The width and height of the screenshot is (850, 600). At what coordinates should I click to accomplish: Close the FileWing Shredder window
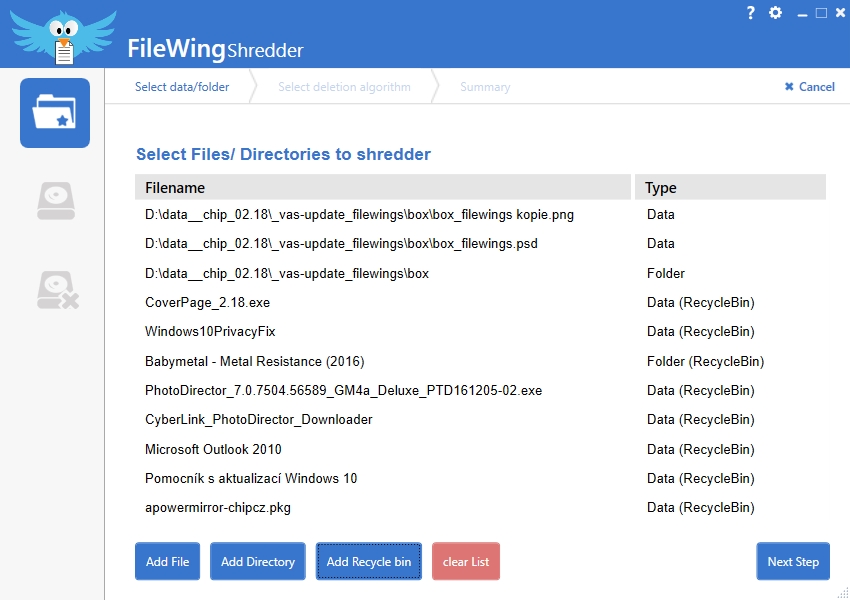click(x=840, y=13)
